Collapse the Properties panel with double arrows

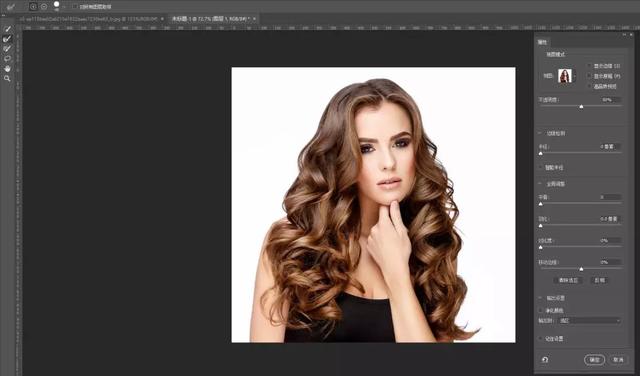[624, 35]
